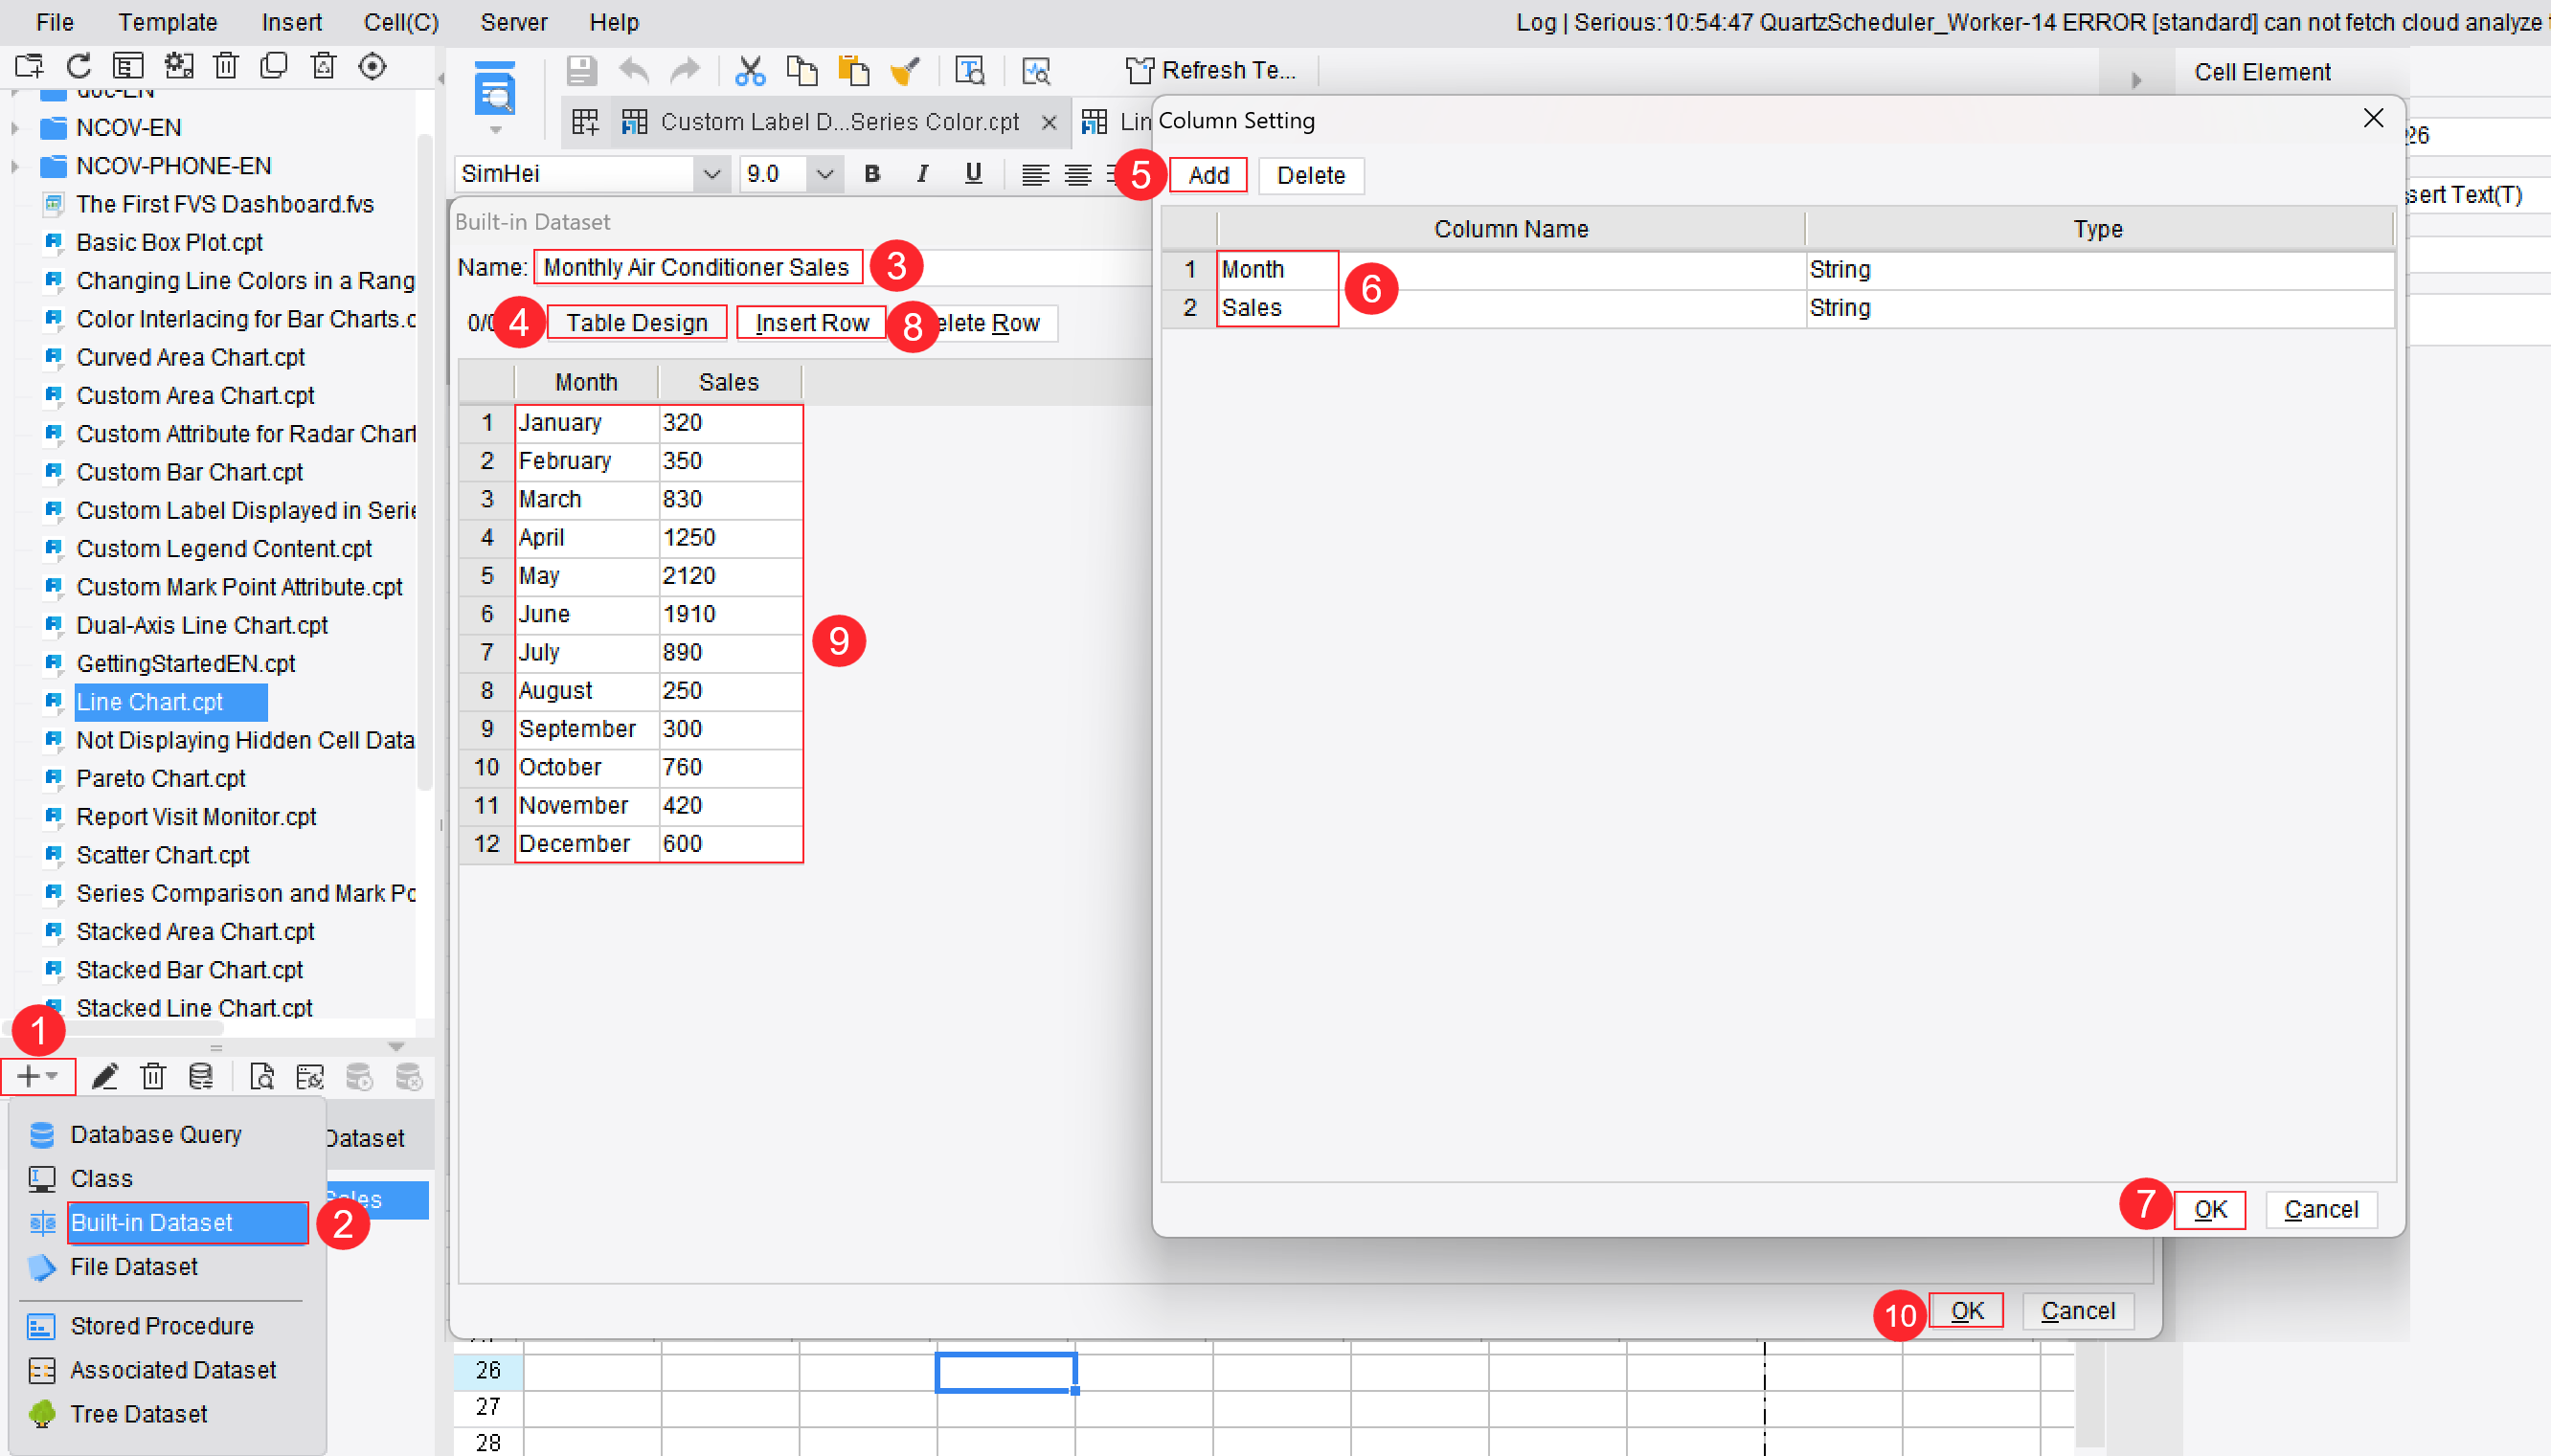Click the cut scissors icon
This screenshot has width=2551, height=1456.
[749, 71]
